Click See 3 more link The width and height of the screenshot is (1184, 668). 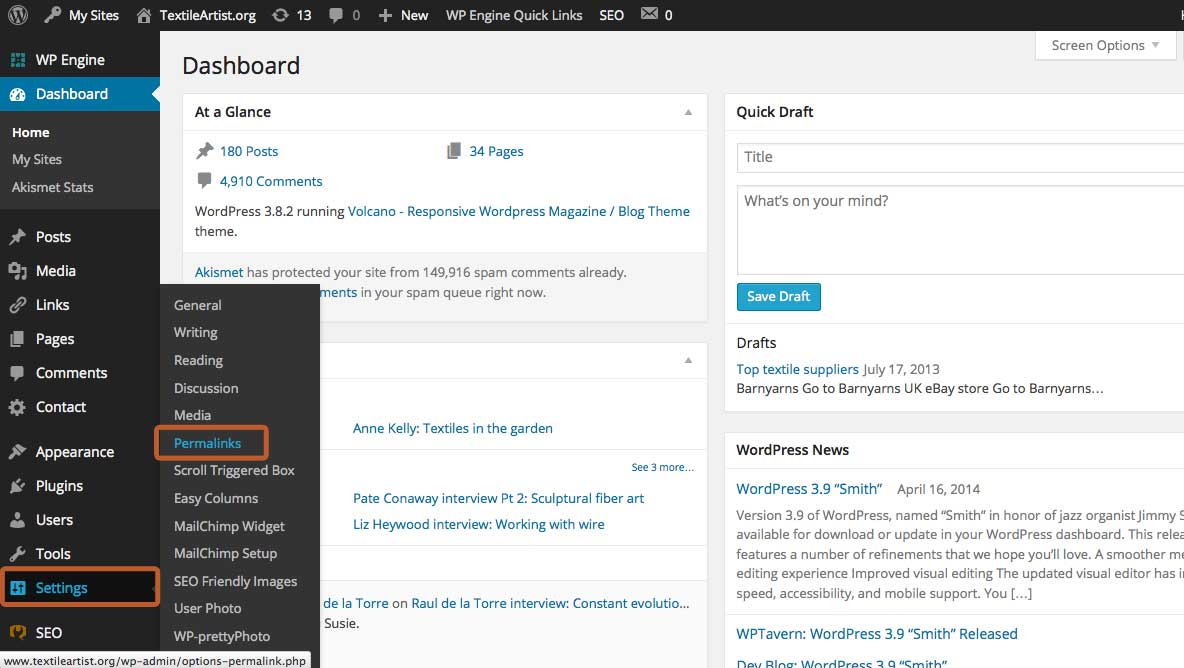(662, 467)
